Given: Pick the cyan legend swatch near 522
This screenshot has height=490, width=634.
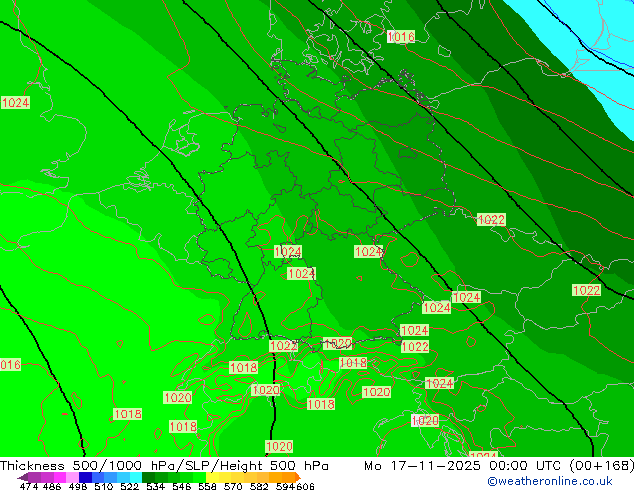Looking at the screenshot, I should [136, 477].
